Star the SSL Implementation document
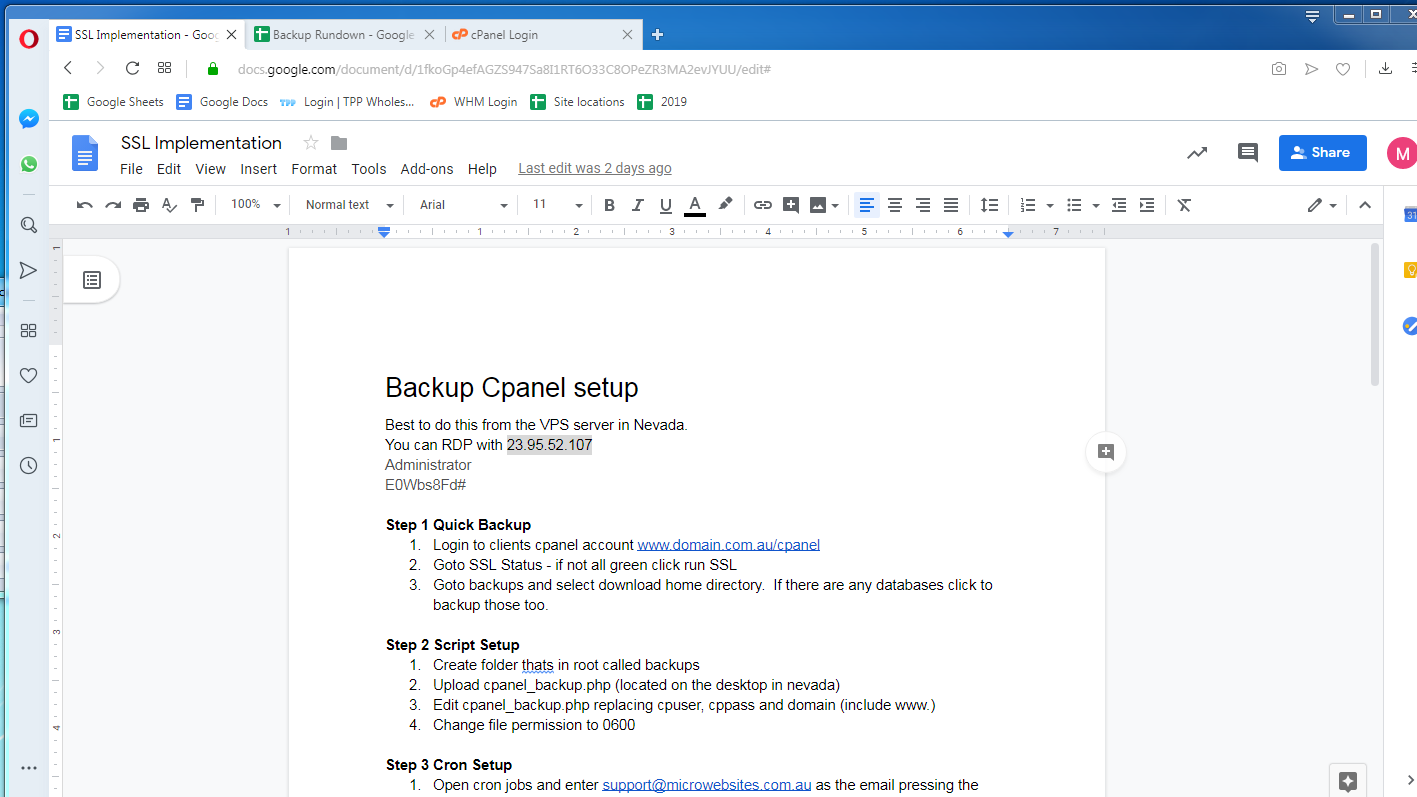 pos(311,143)
